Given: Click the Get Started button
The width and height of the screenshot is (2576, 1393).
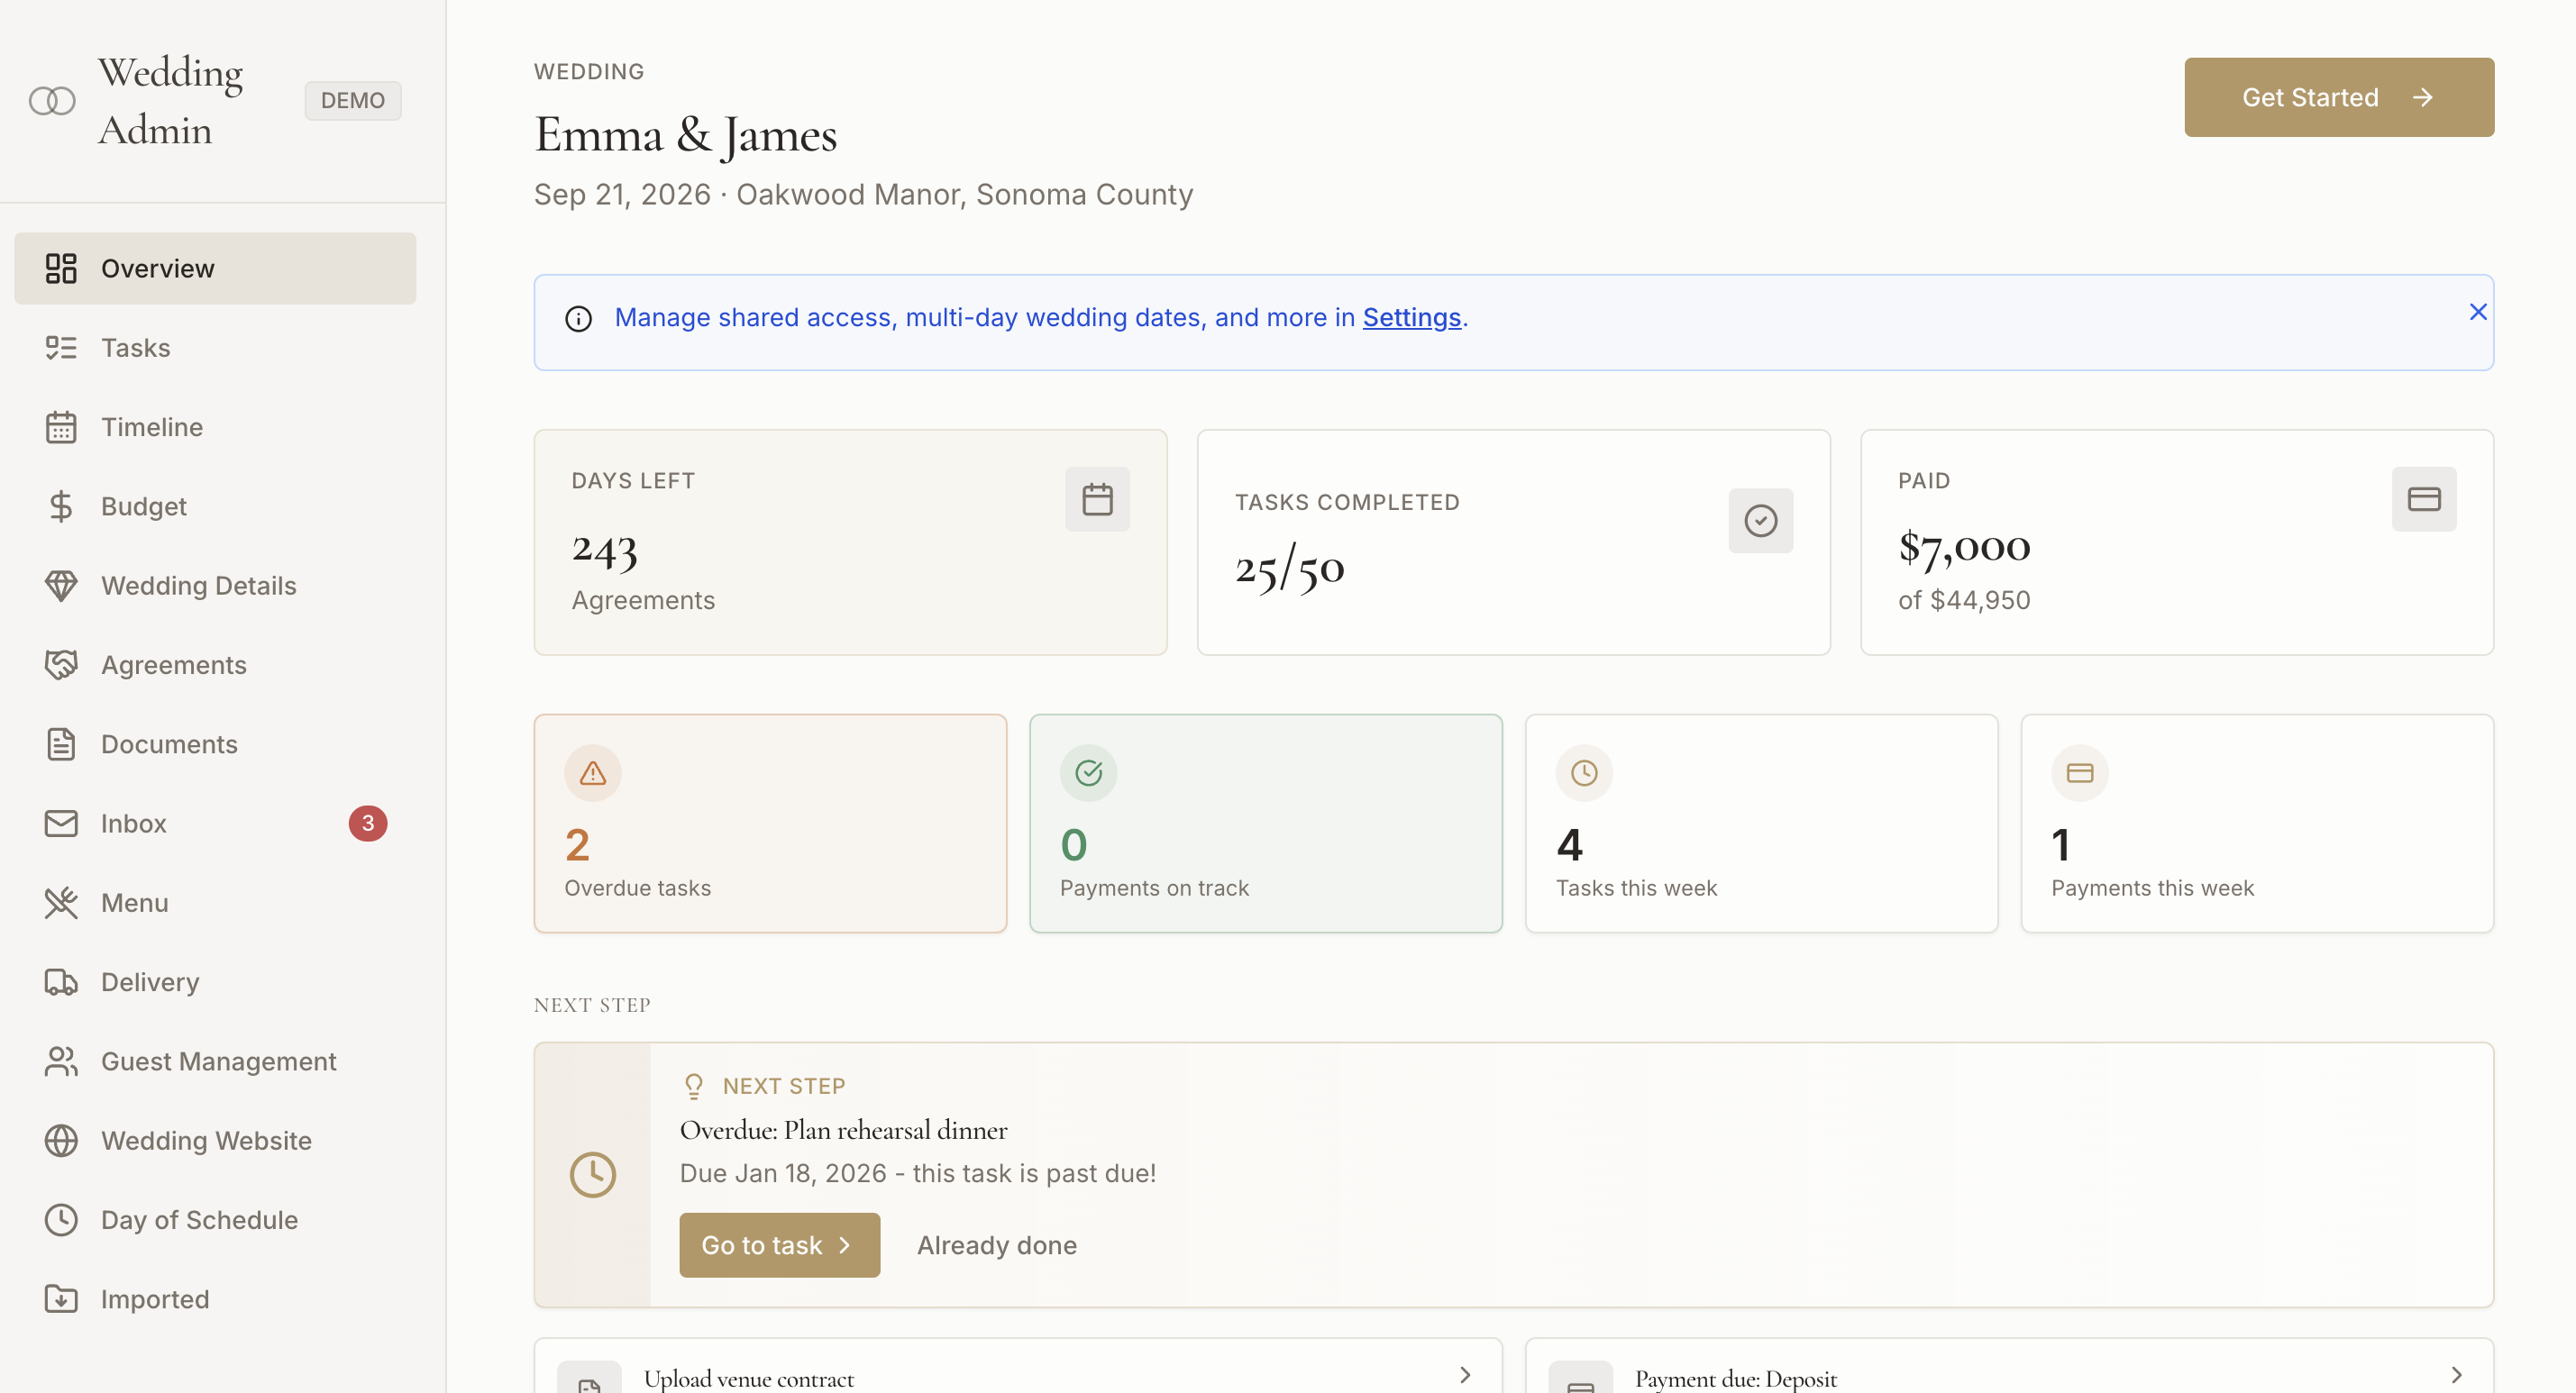Looking at the screenshot, I should pos(2339,97).
